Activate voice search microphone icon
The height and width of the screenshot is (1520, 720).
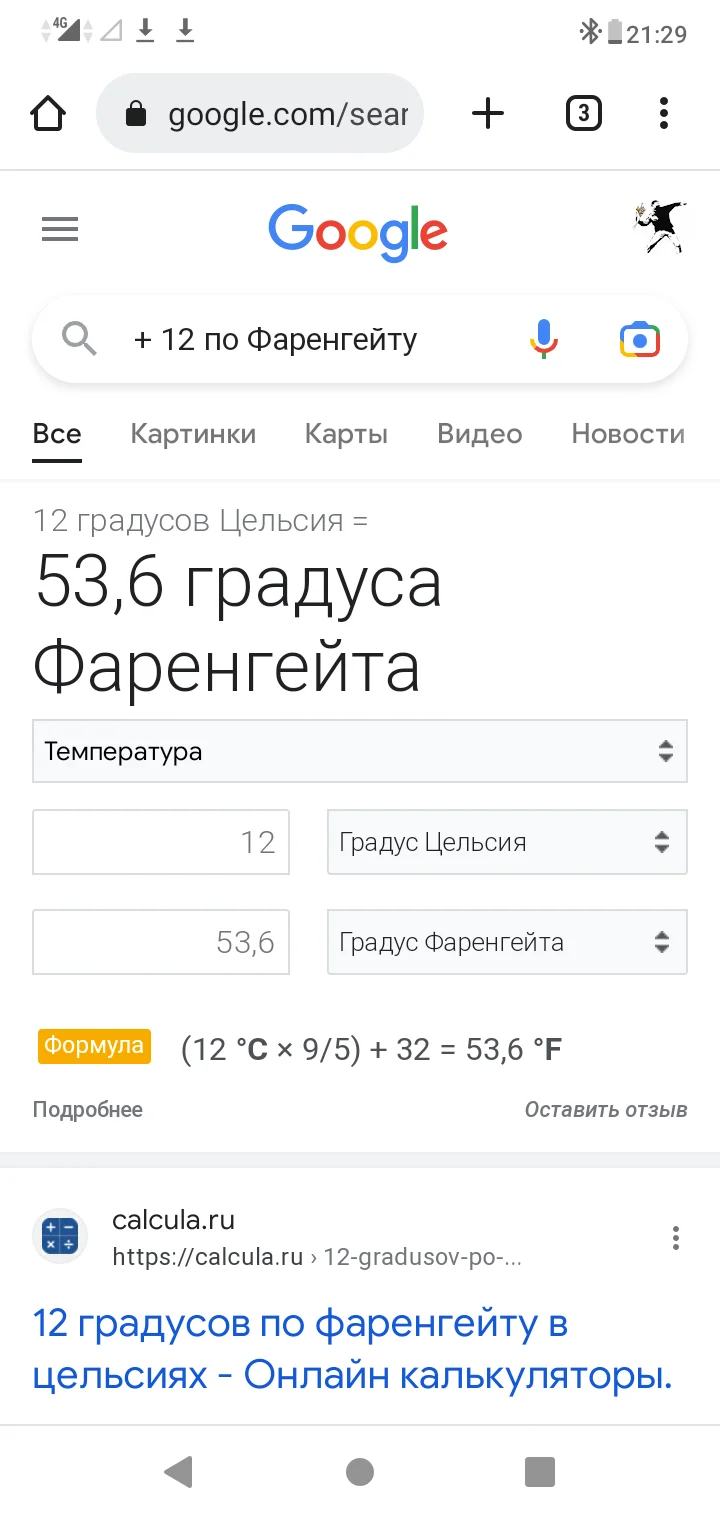[x=543, y=339]
